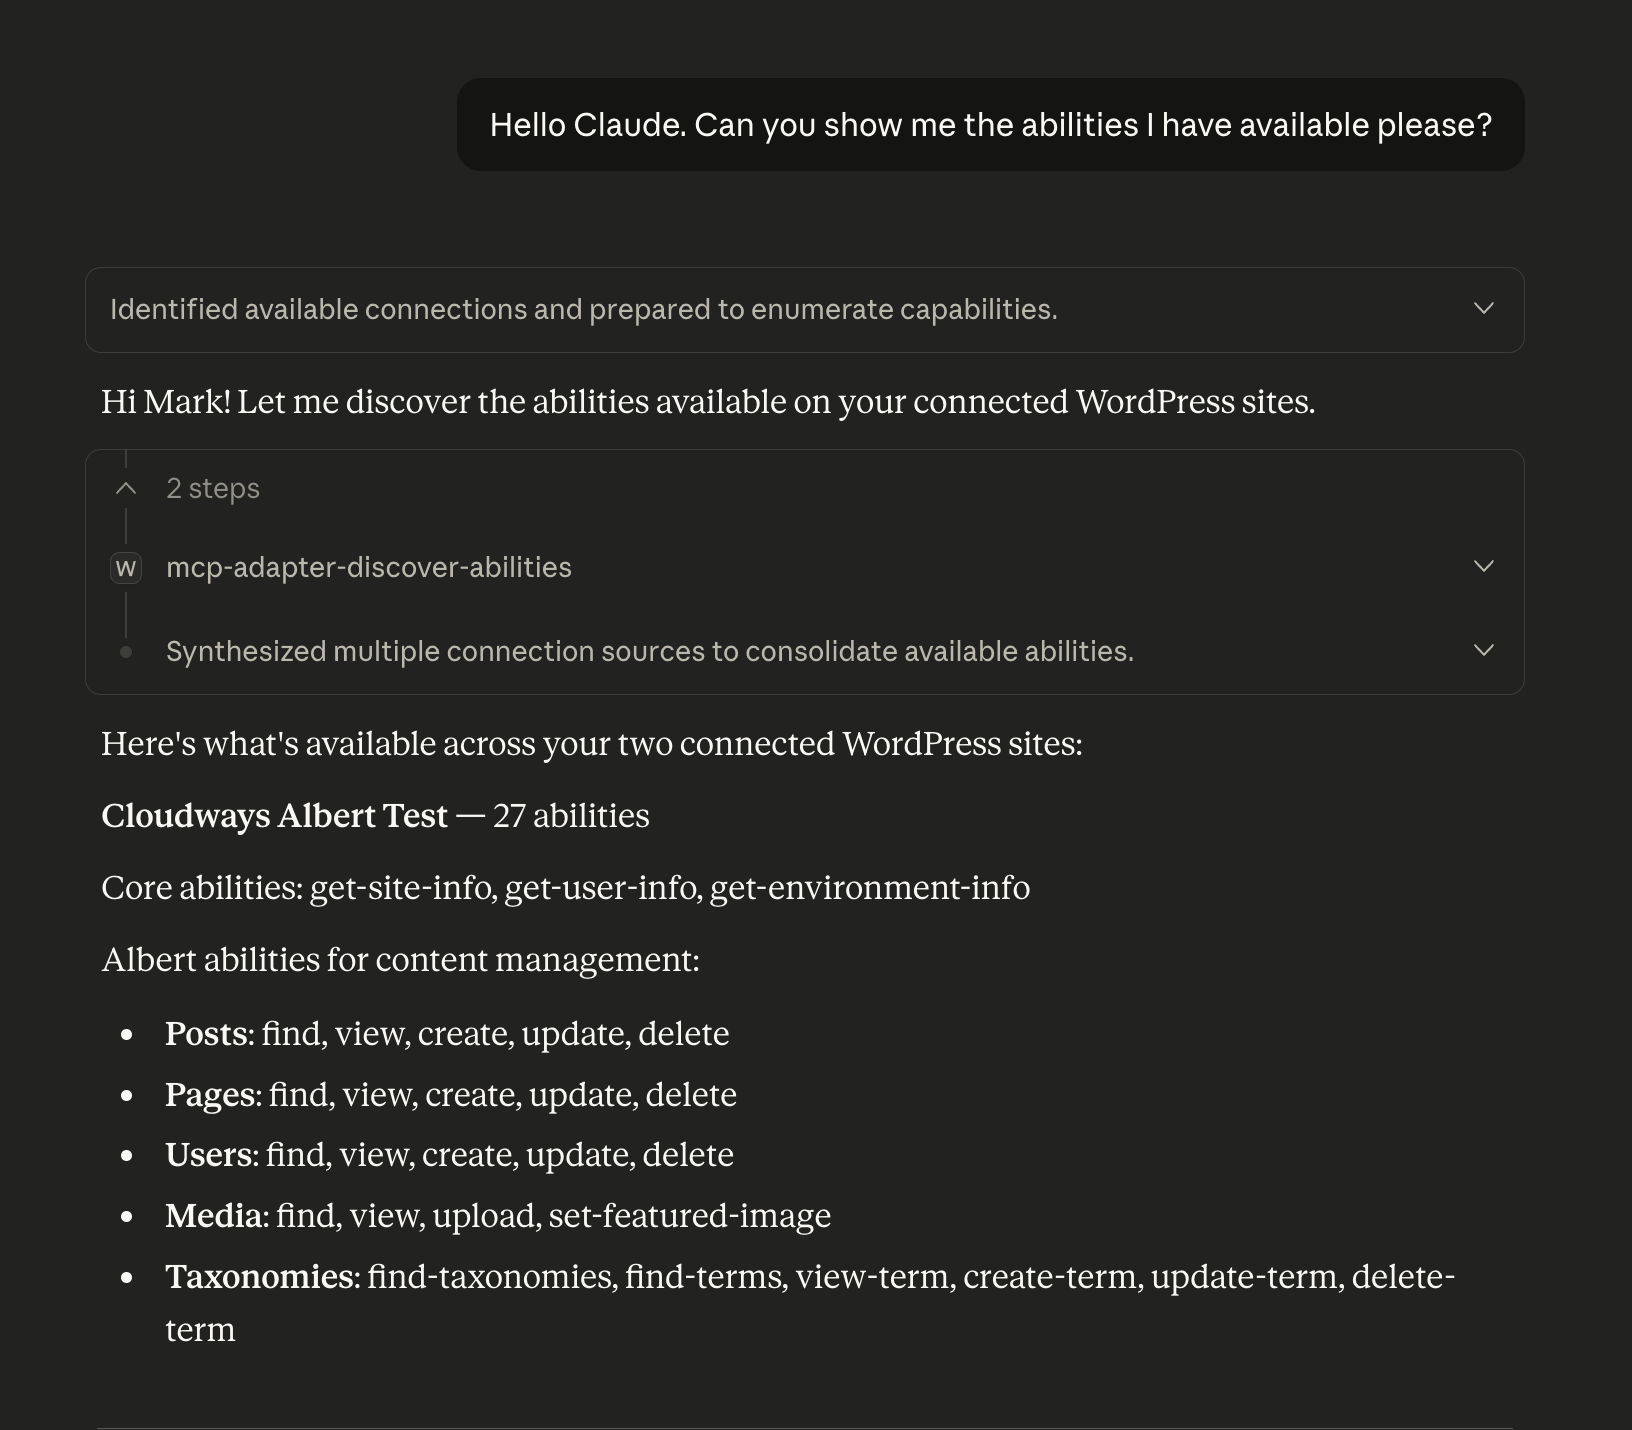Select the Core abilities text line
The image size is (1632, 1430).
[565, 887]
